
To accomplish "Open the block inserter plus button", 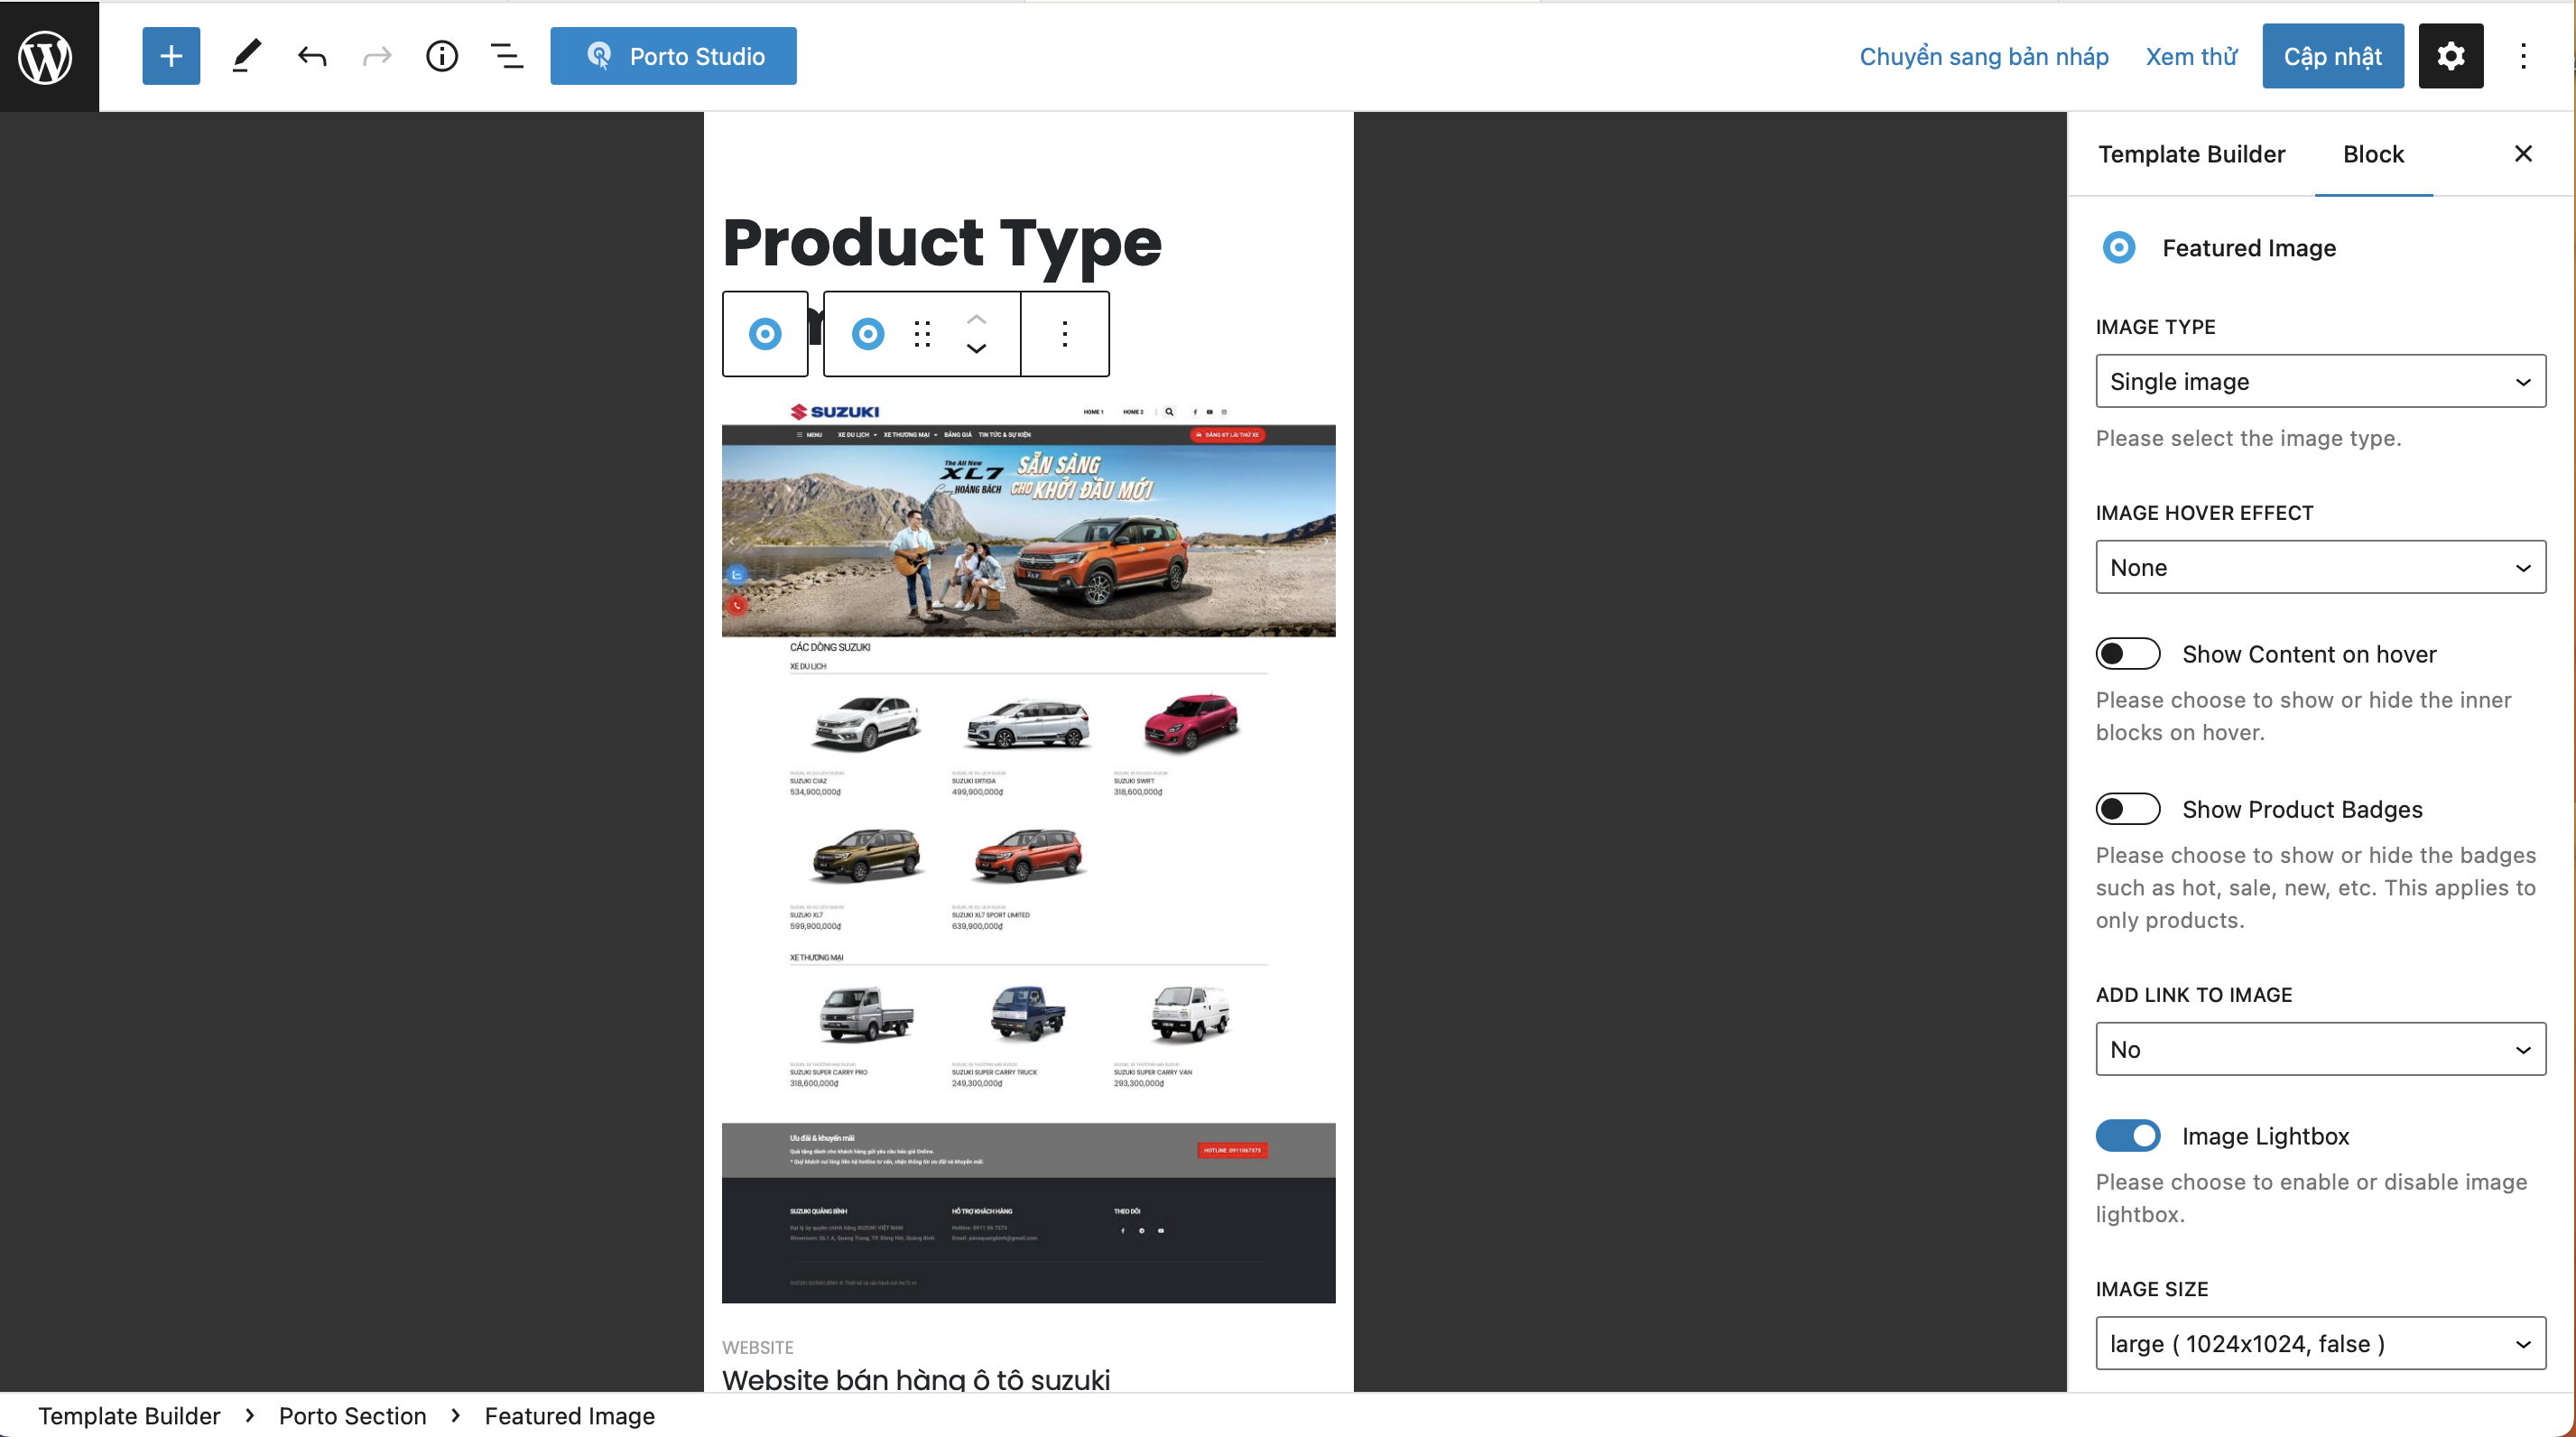I will coord(171,56).
